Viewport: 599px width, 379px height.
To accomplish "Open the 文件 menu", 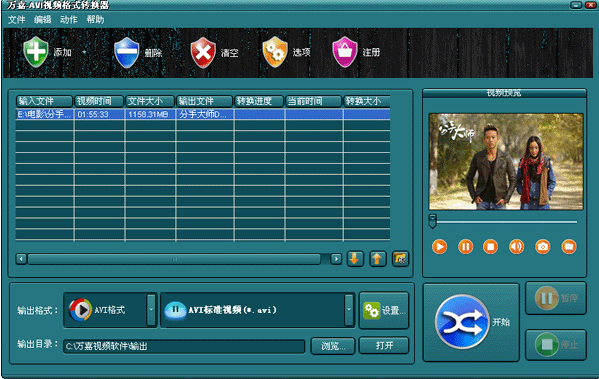I will 16,19.
